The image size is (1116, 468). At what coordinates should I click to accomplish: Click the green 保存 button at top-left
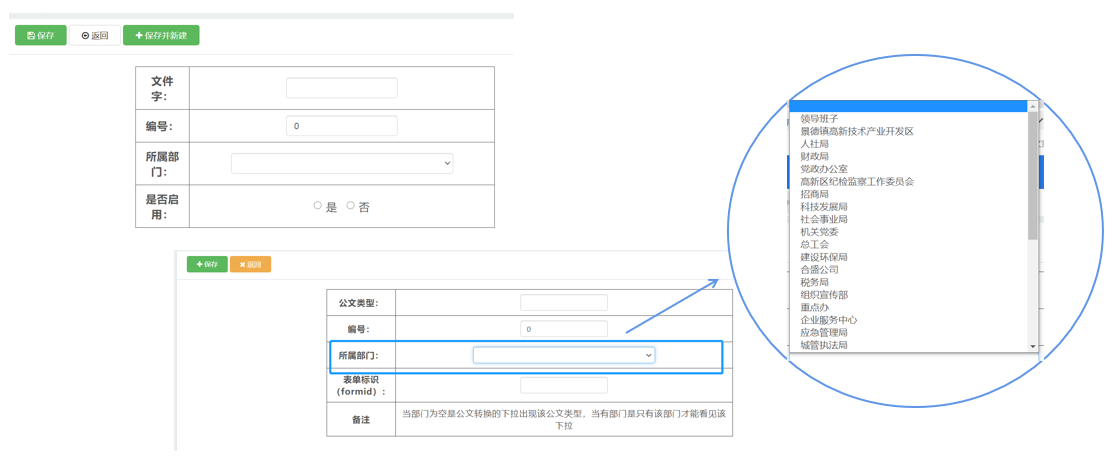point(40,35)
